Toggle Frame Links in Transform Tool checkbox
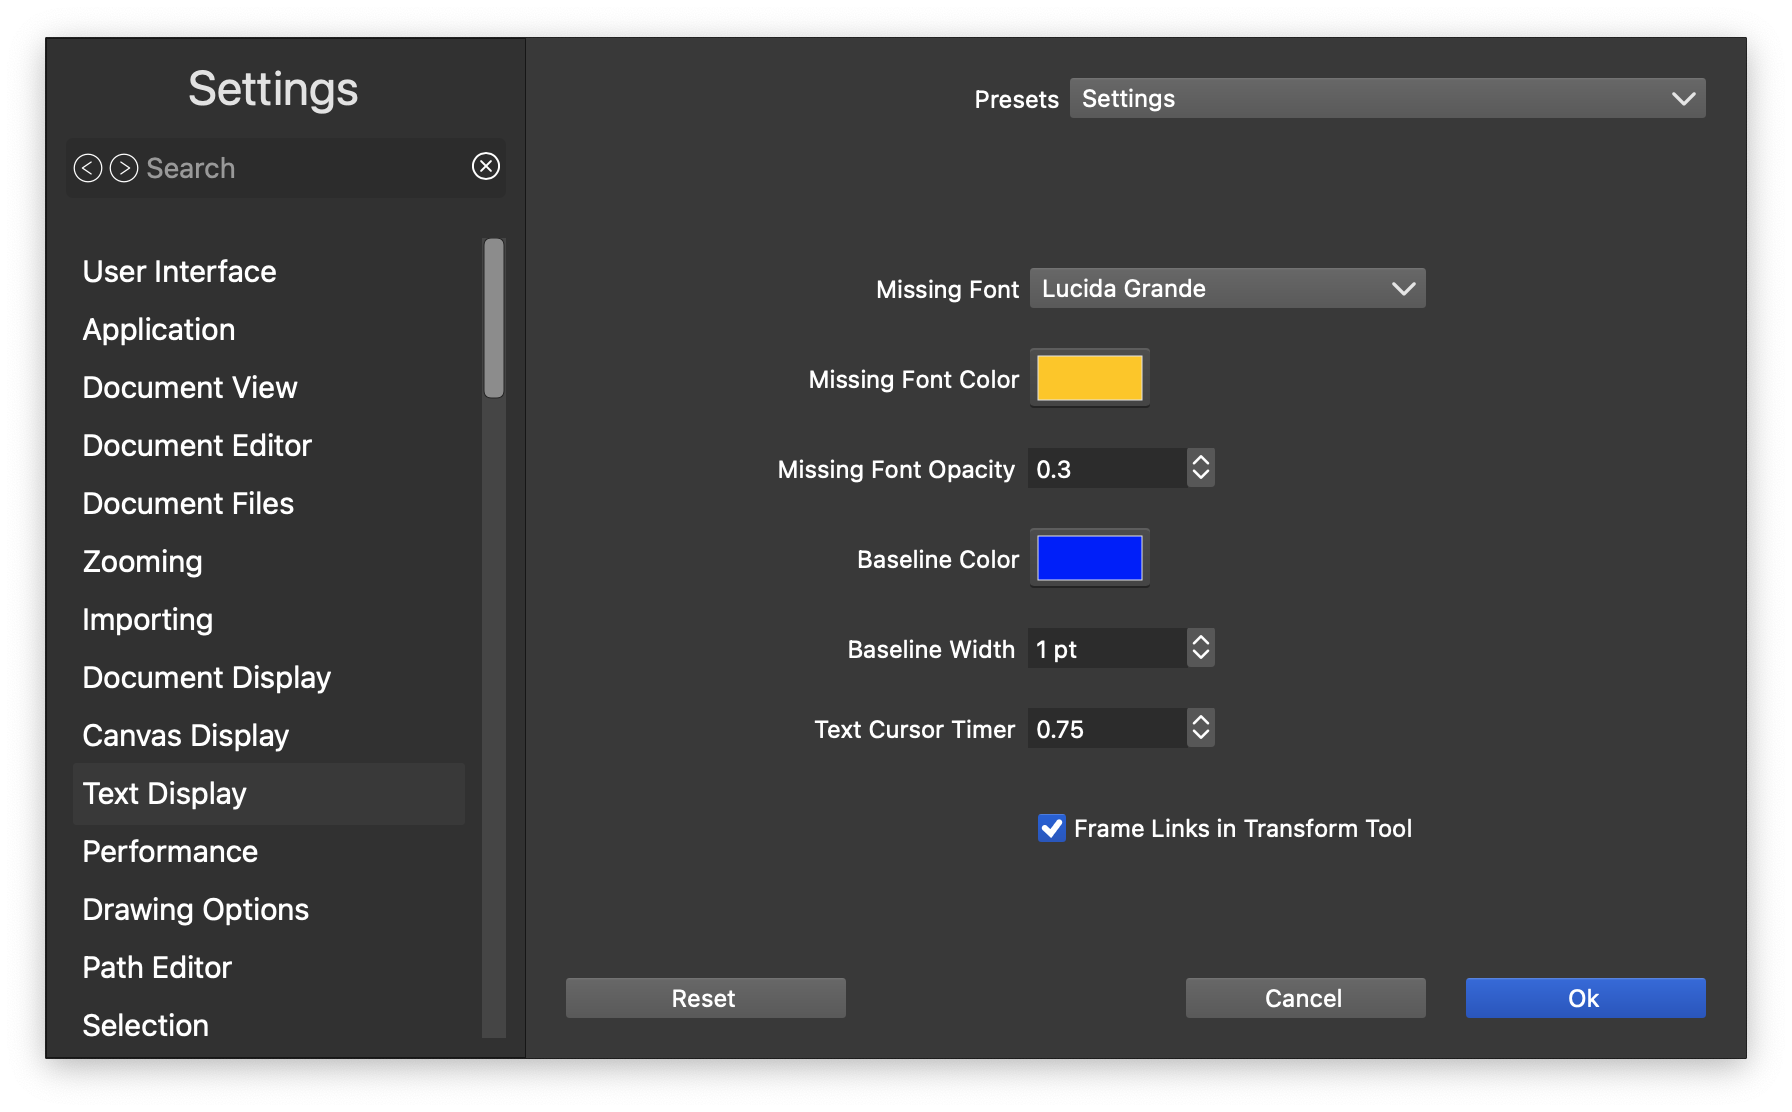The width and height of the screenshot is (1792, 1112). tap(1051, 828)
